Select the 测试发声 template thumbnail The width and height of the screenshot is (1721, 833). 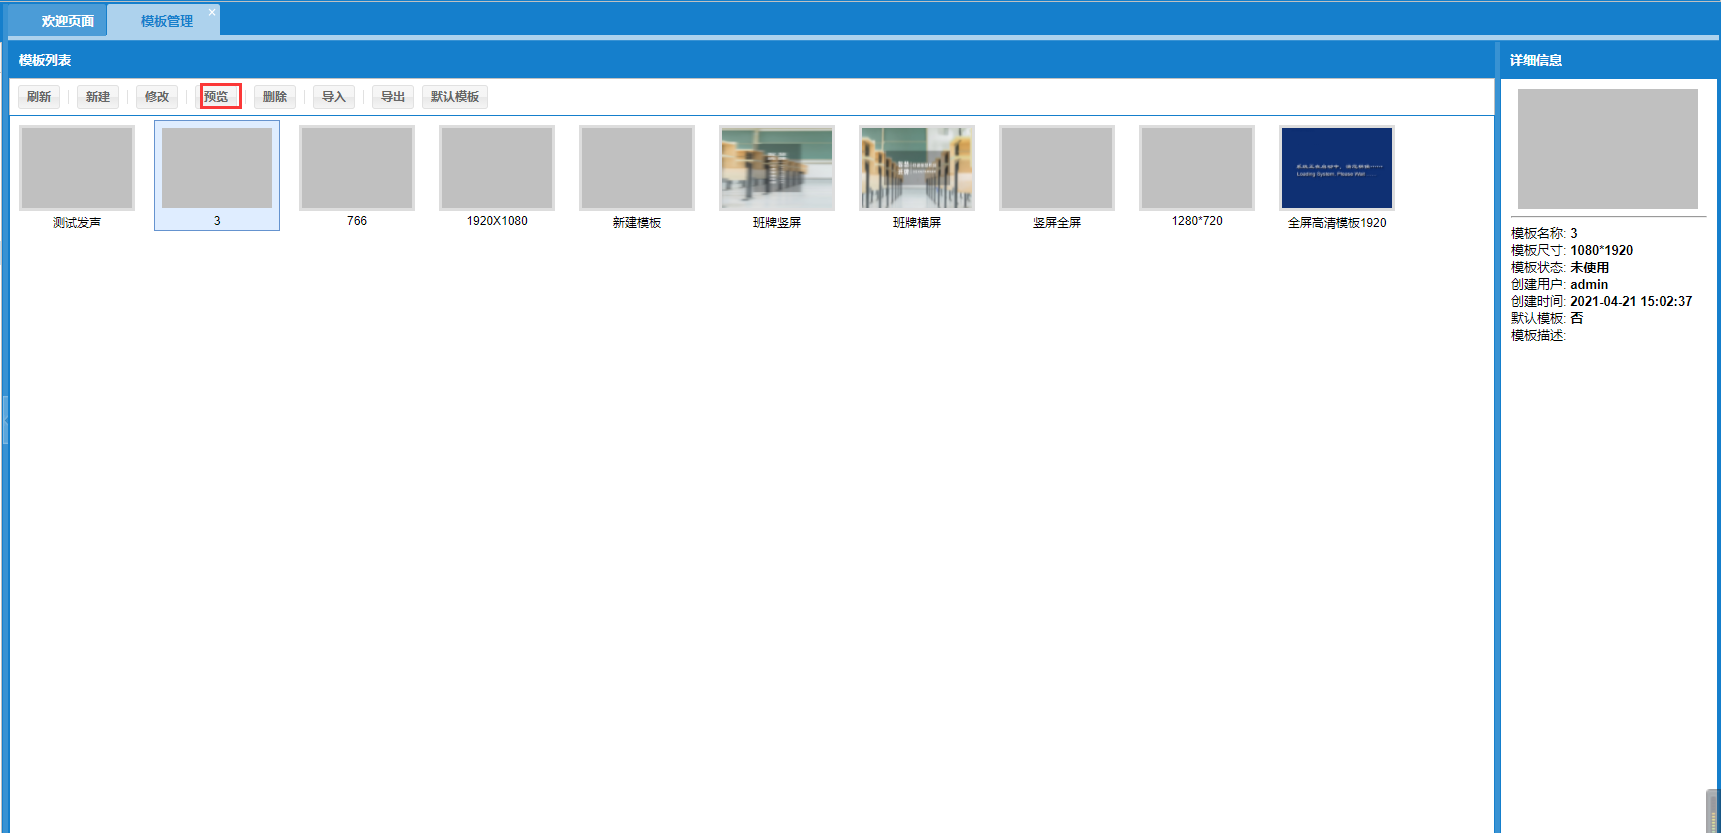[x=77, y=168]
